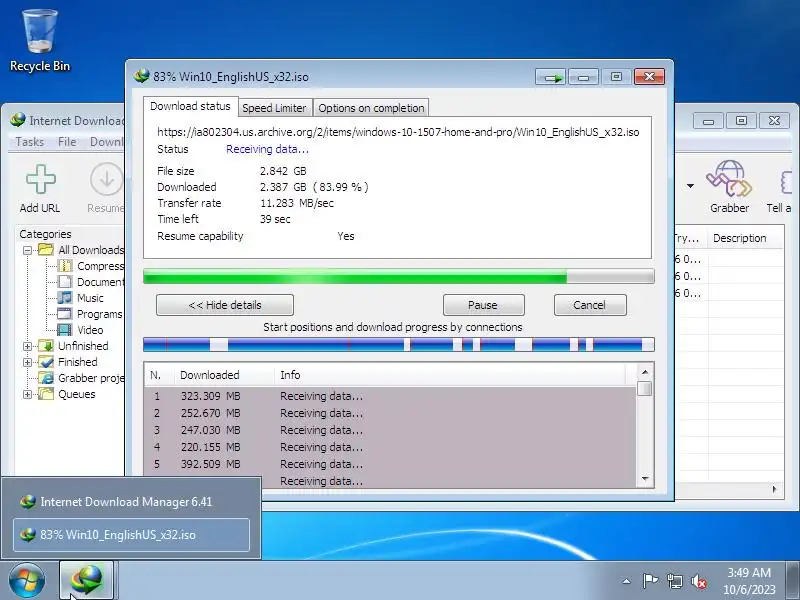The image size is (800, 600).
Task: Click the Downloaded column header
Action: click(x=224, y=375)
